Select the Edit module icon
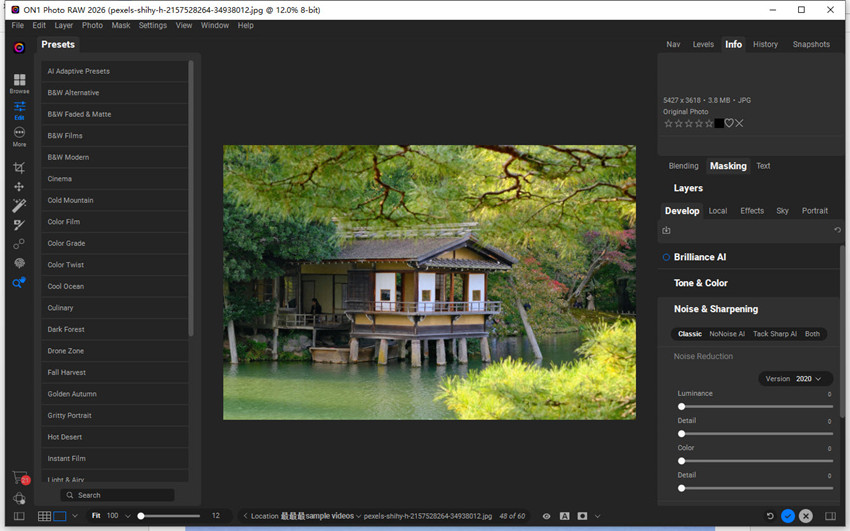 (x=20, y=110)
